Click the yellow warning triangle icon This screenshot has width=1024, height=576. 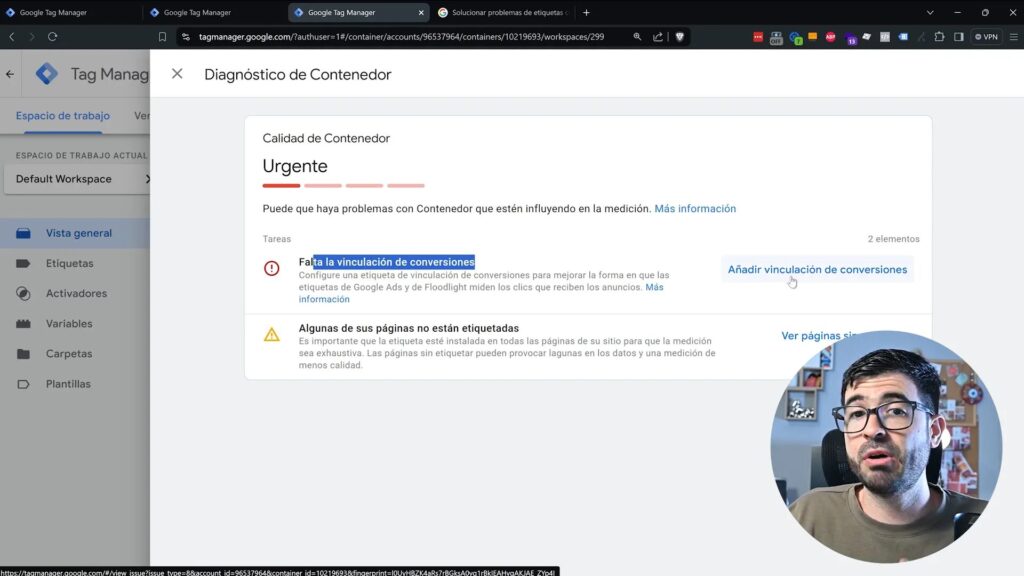tap(272, 334)
